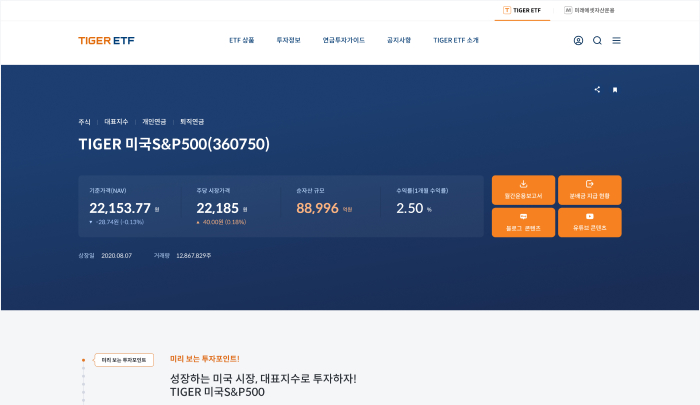Click the orange heading 미리 보는 투자포인트!
Screen dimensions: 700x405
tap(205, 359)
